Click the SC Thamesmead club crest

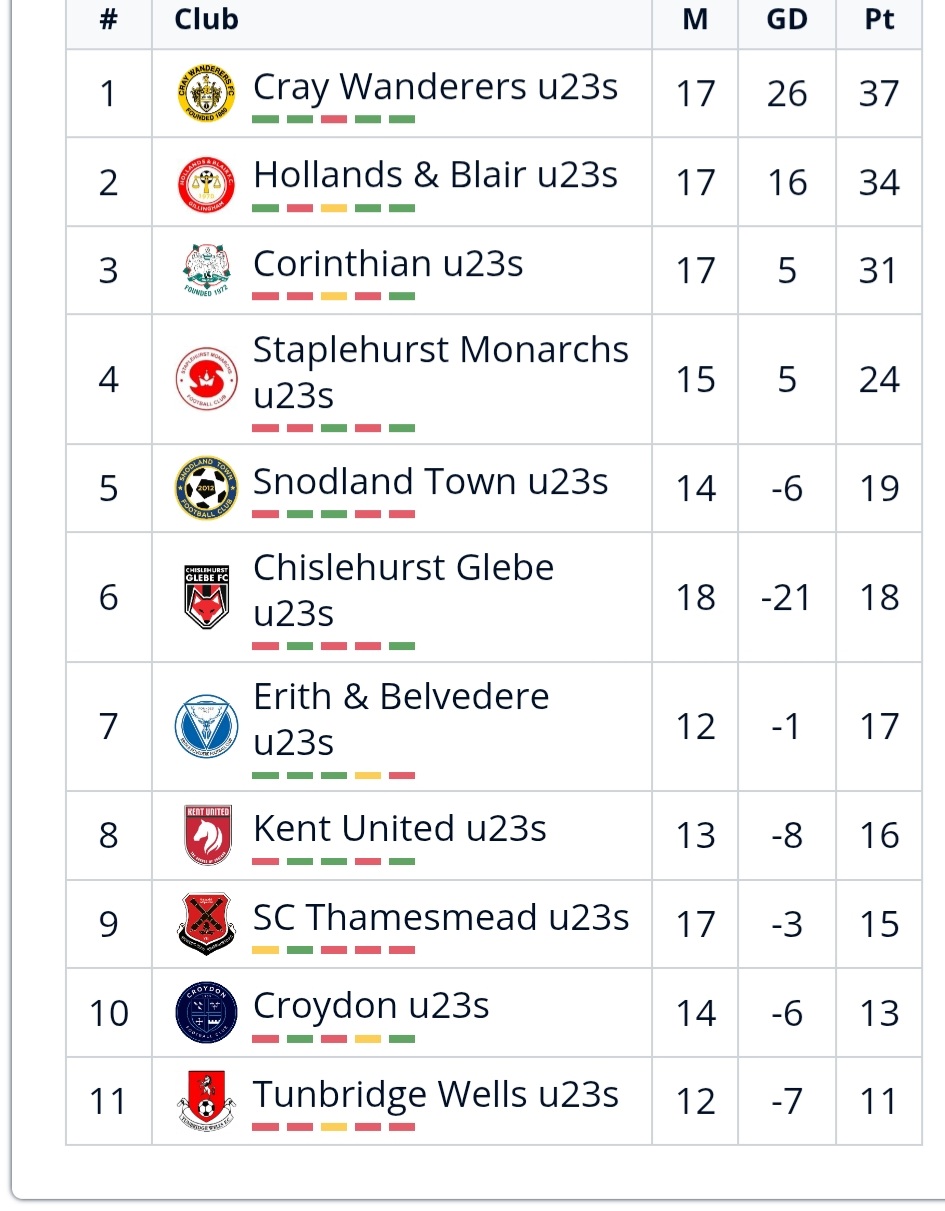click(206, 923)
